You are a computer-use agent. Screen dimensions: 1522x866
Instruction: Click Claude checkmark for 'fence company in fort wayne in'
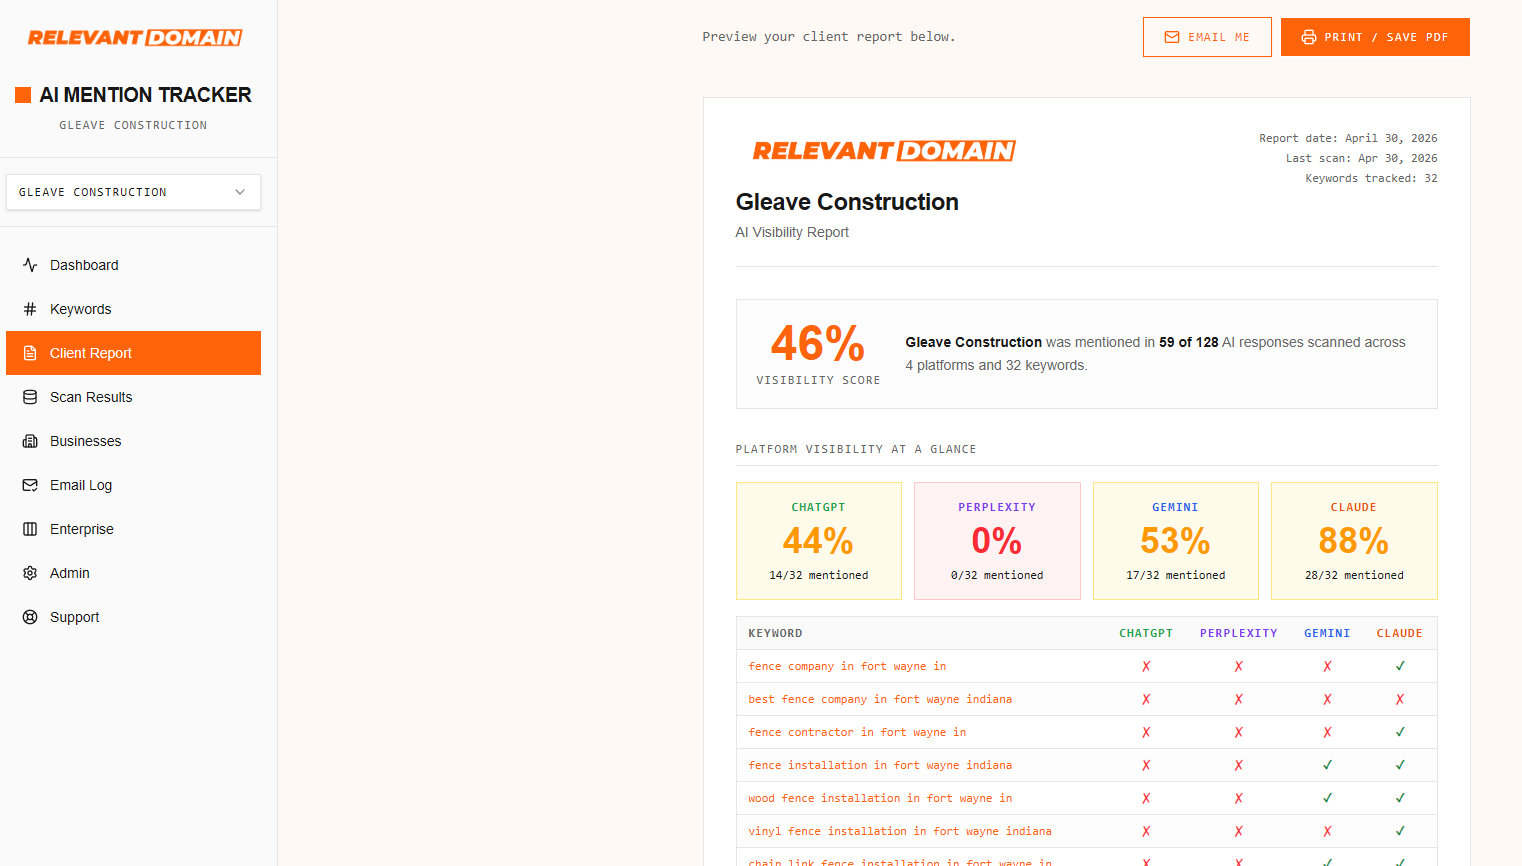1400,666
